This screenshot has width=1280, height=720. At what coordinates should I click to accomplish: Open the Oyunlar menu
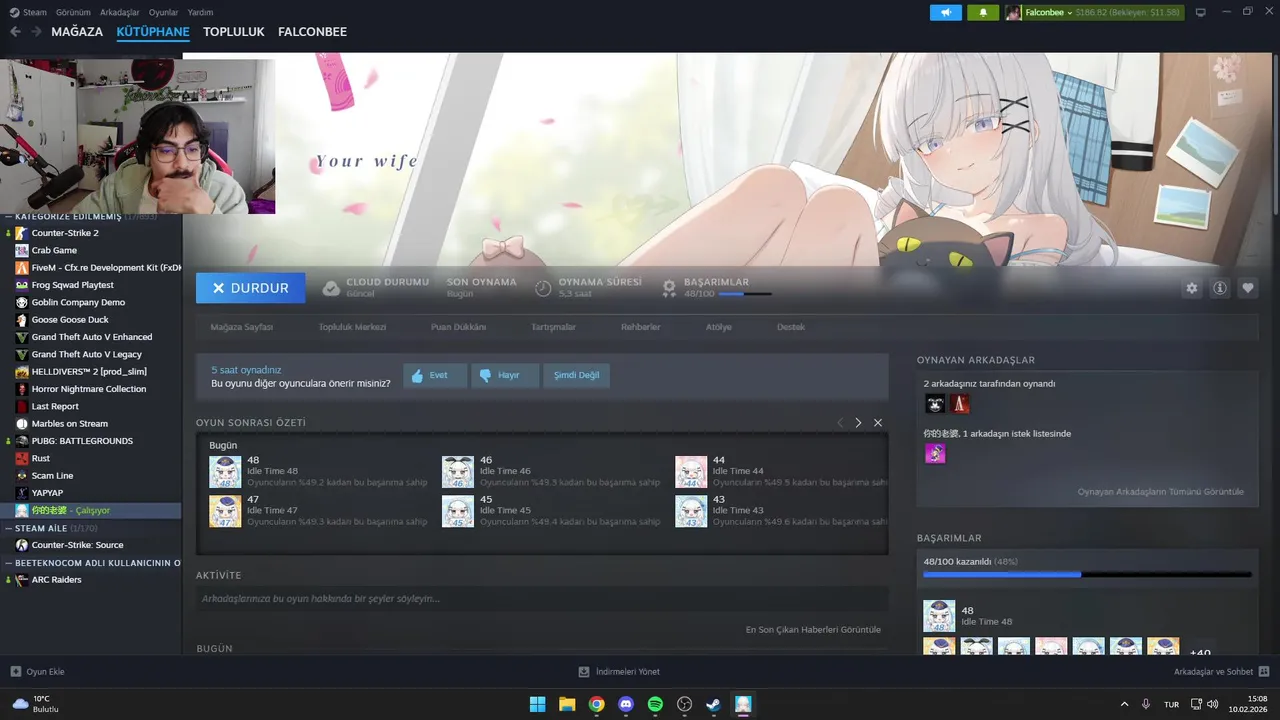[163, 12]
